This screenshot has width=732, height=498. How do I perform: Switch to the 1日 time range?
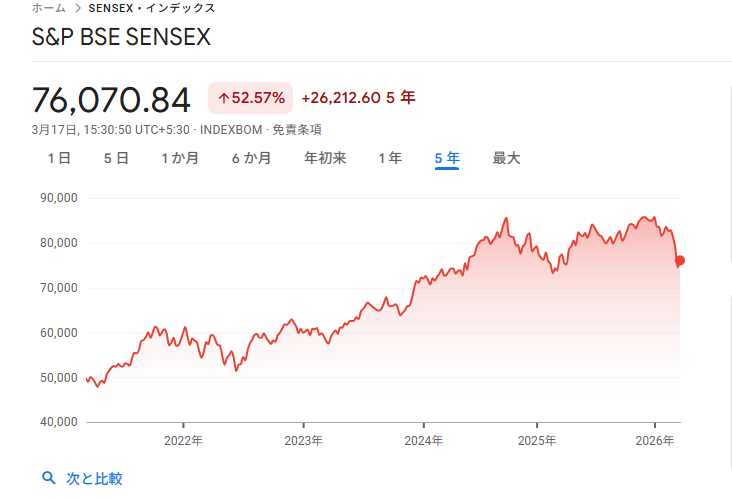59,158
